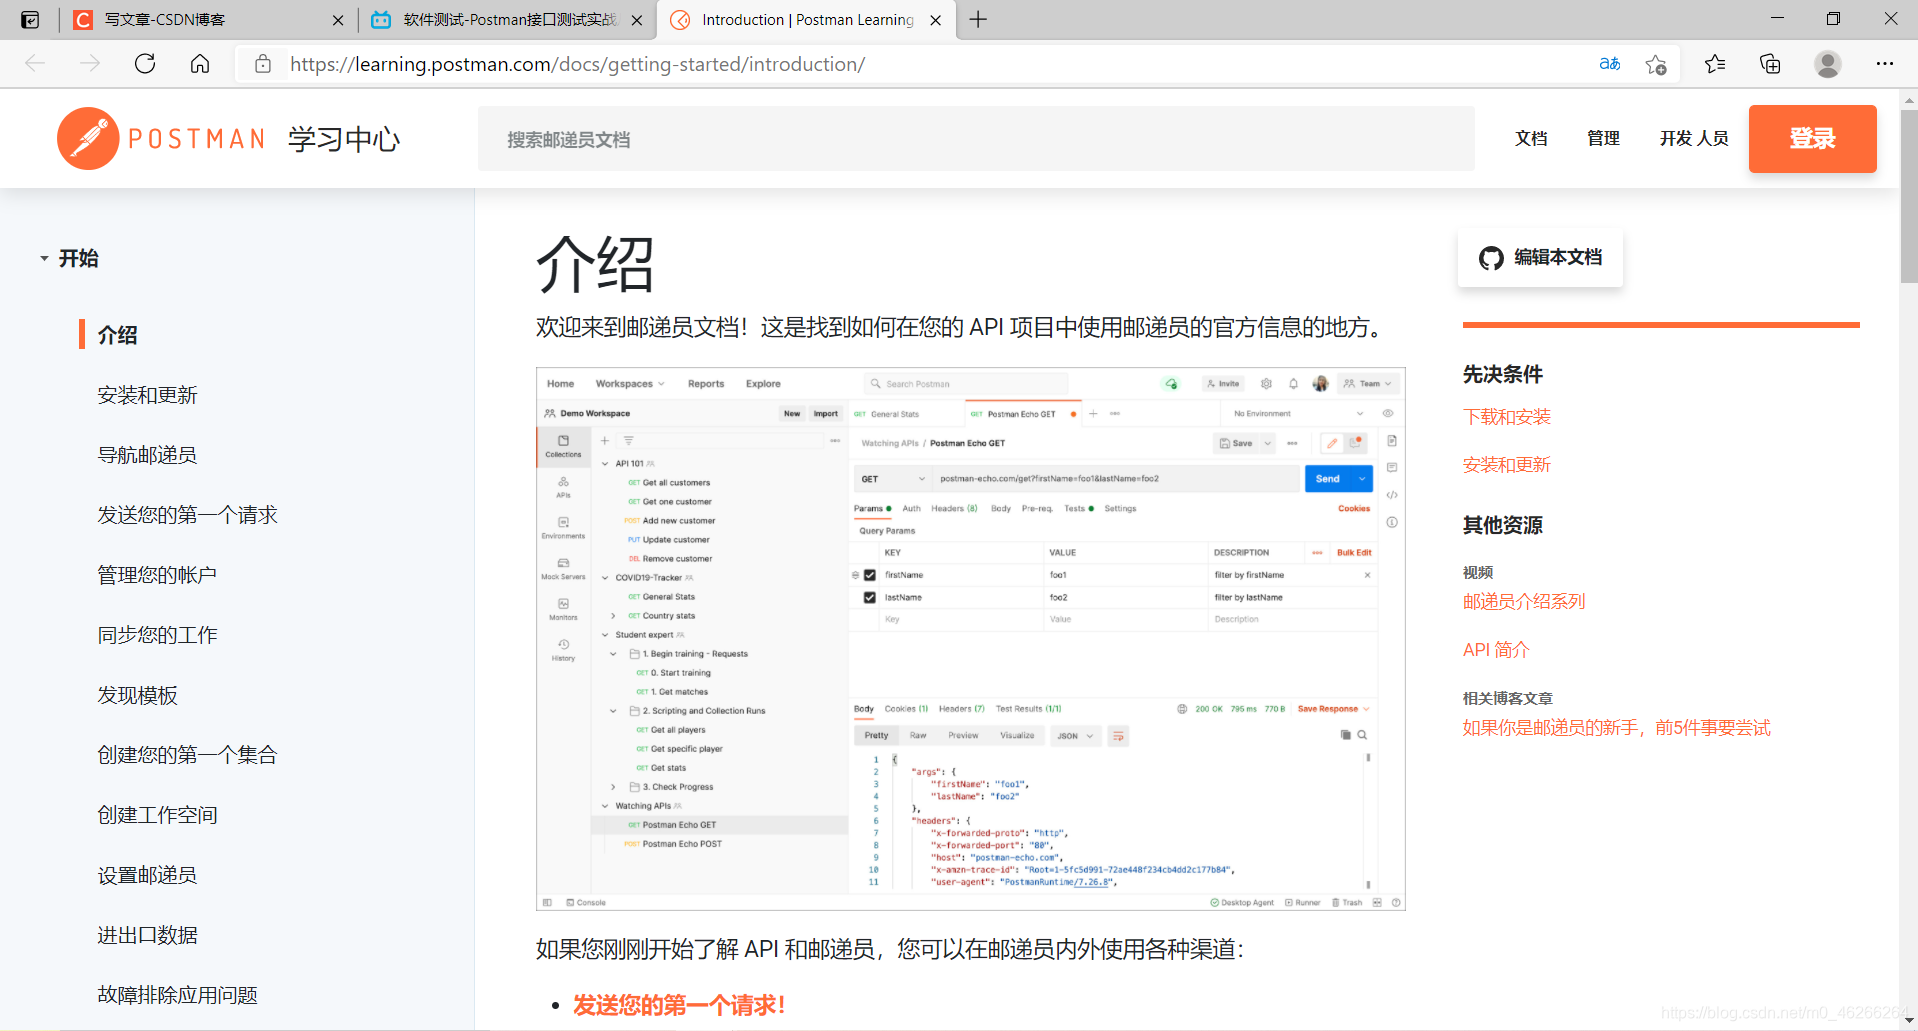Click the address bar URL
The width and height of the screenshot is (1918, 1031).
click(x=577, y=64)
